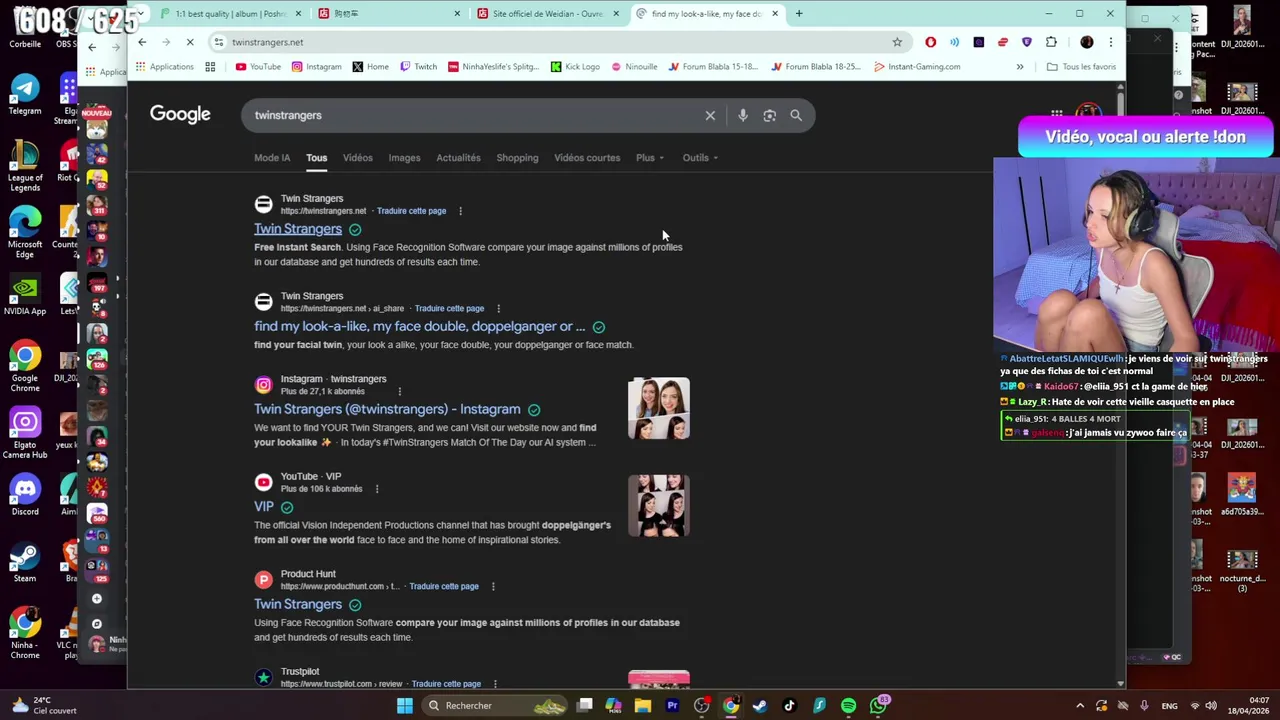Open the Applications bookmarks shortcut

[x=166, y=67]
